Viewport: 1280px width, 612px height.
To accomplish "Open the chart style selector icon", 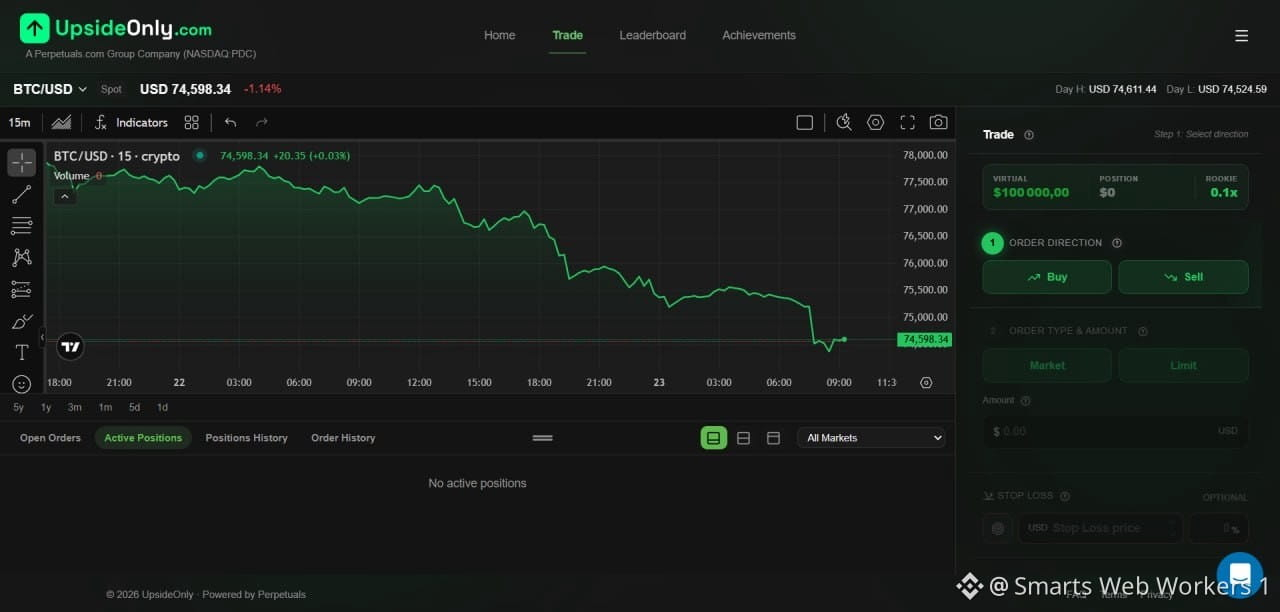I will pyautogui.click(x=61, y=122).
